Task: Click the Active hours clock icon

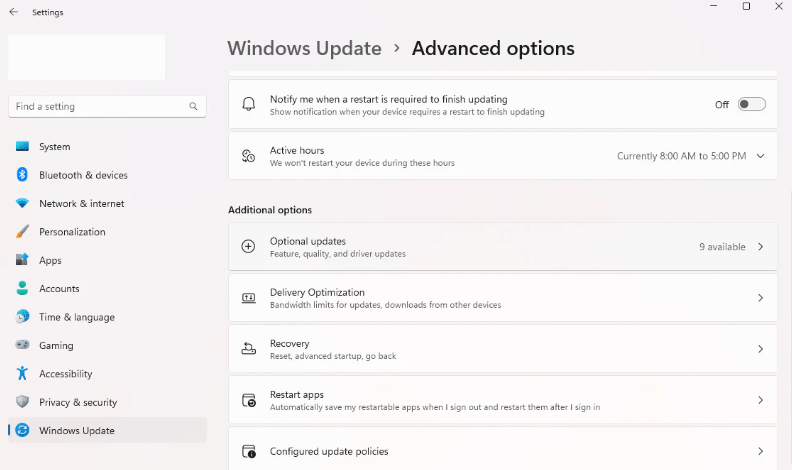Action: 248,156
